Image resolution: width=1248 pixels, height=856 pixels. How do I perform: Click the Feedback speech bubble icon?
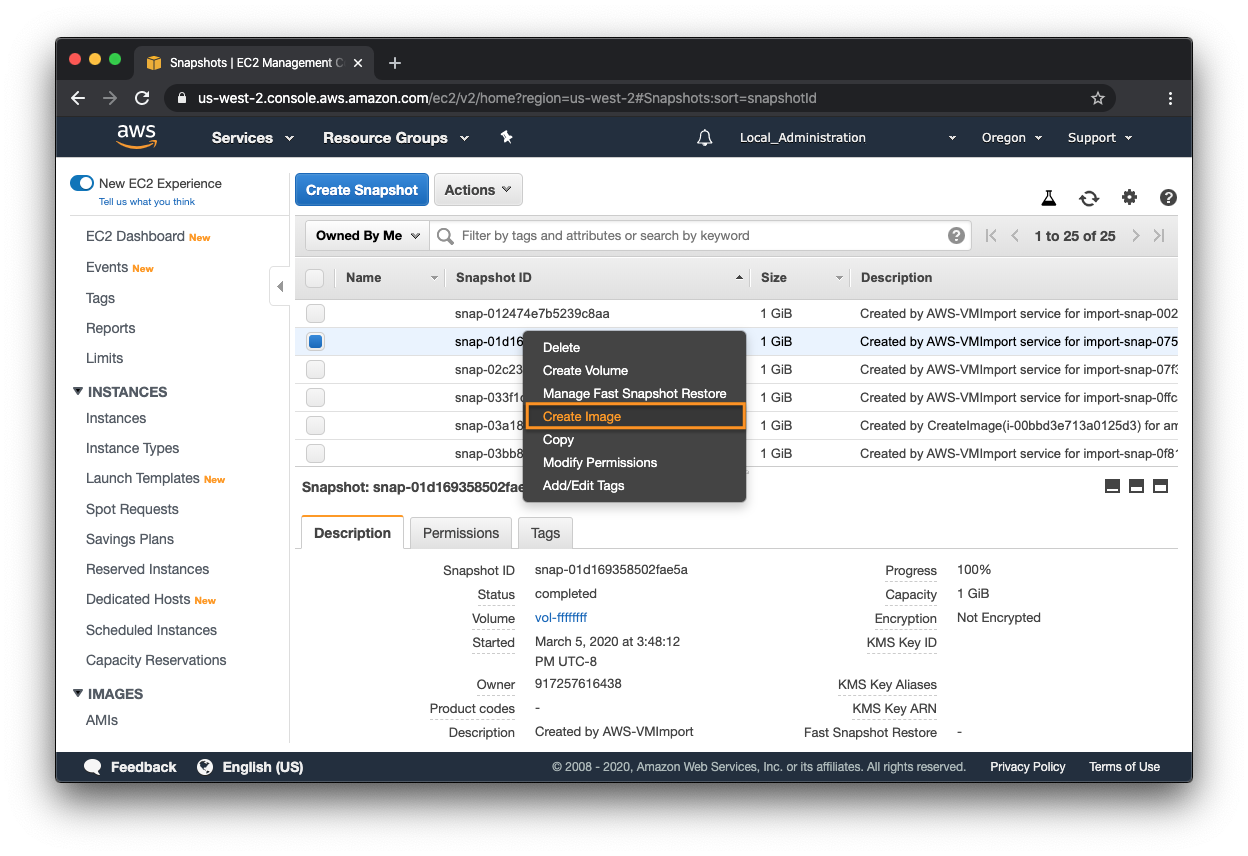point(93,767)
